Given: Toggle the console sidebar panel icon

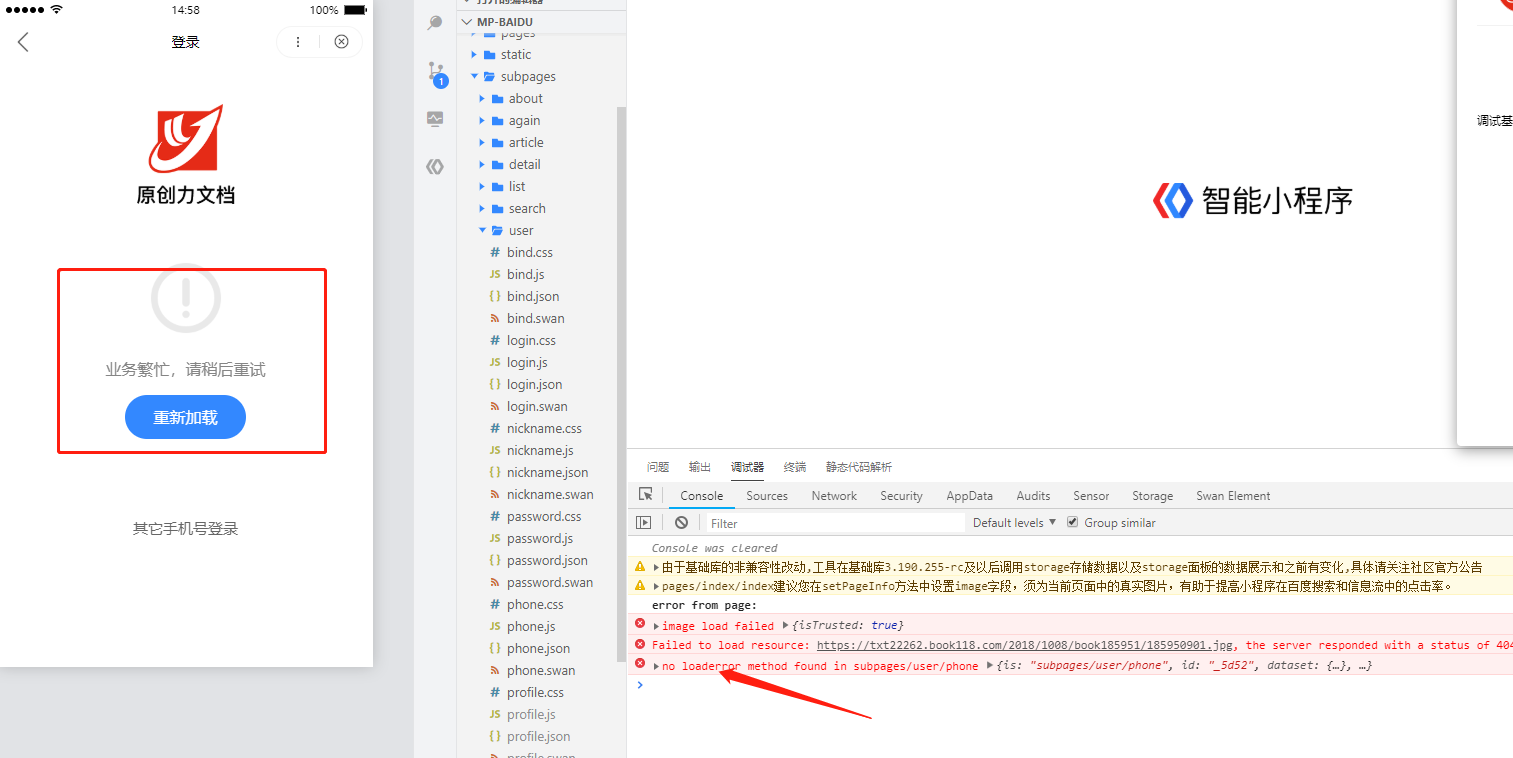Looking at the screenshot, I should (x=644, y=523).
